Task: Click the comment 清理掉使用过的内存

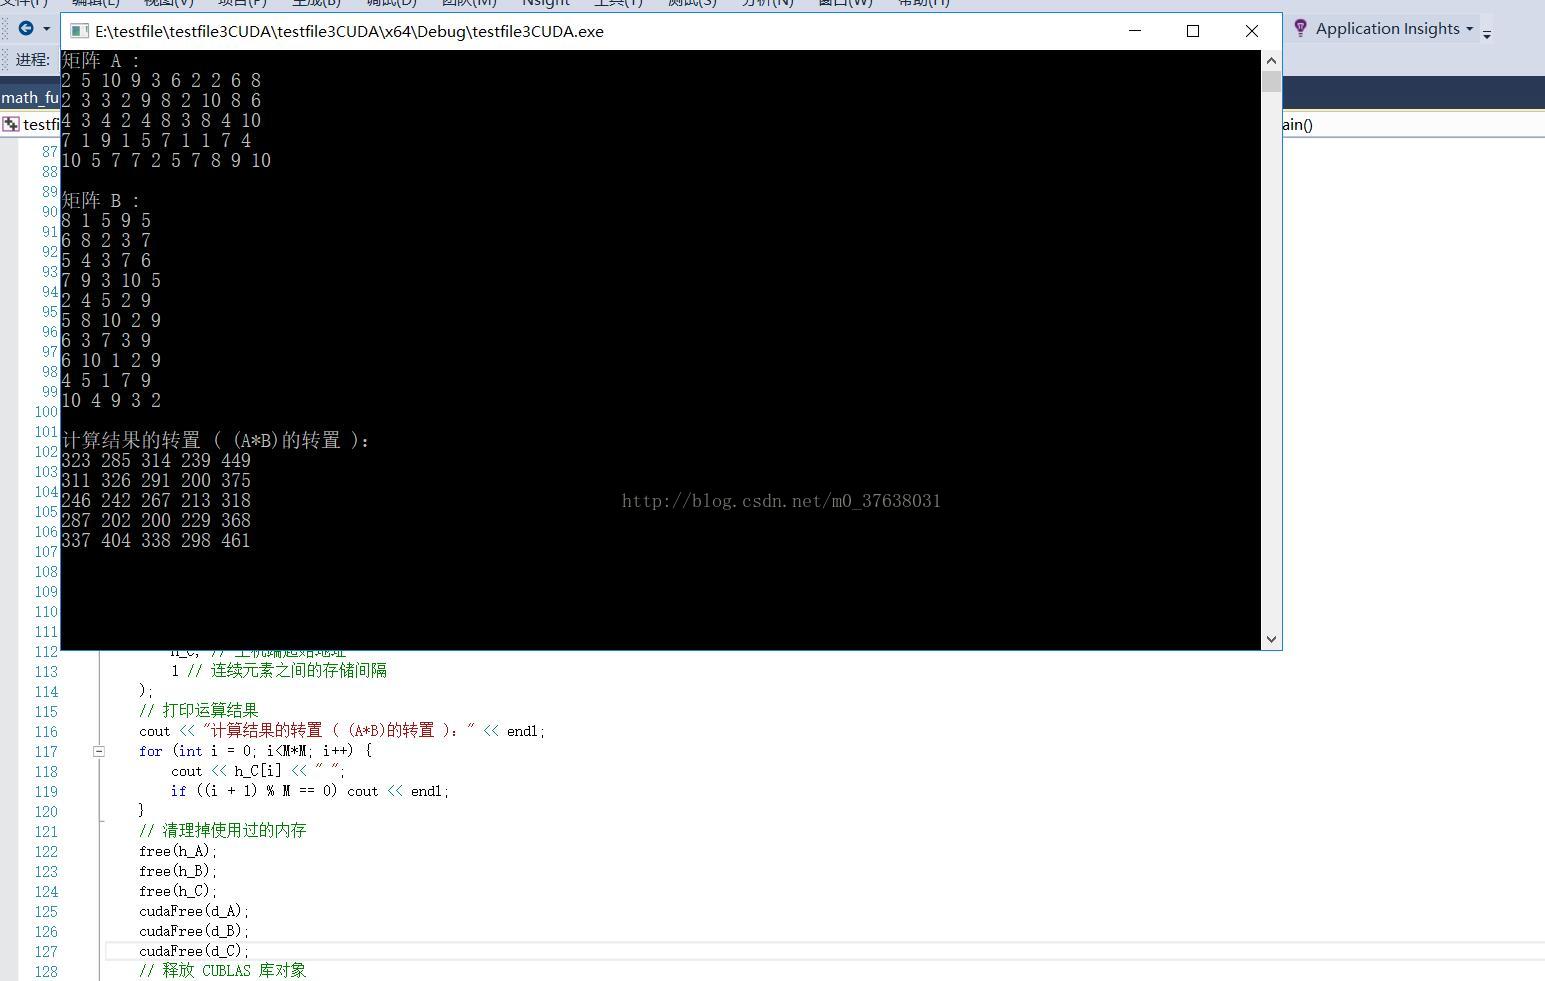Action: (222, 831)
